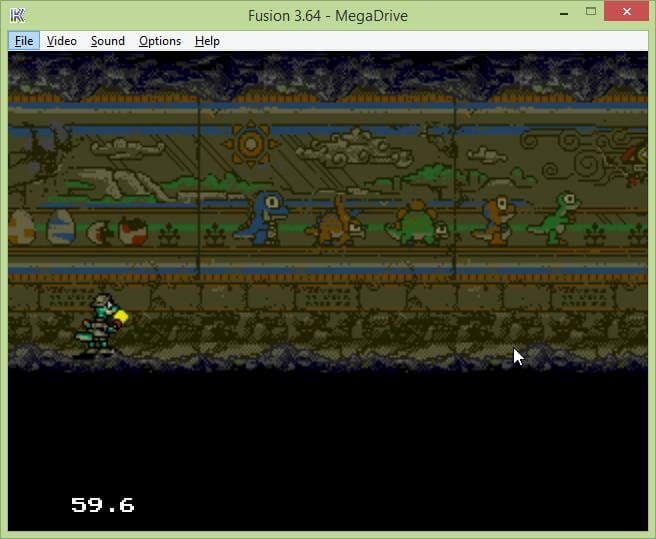Click the 59.6 FPS counter
Screen dimensions: 656x539
click(102, 505)
